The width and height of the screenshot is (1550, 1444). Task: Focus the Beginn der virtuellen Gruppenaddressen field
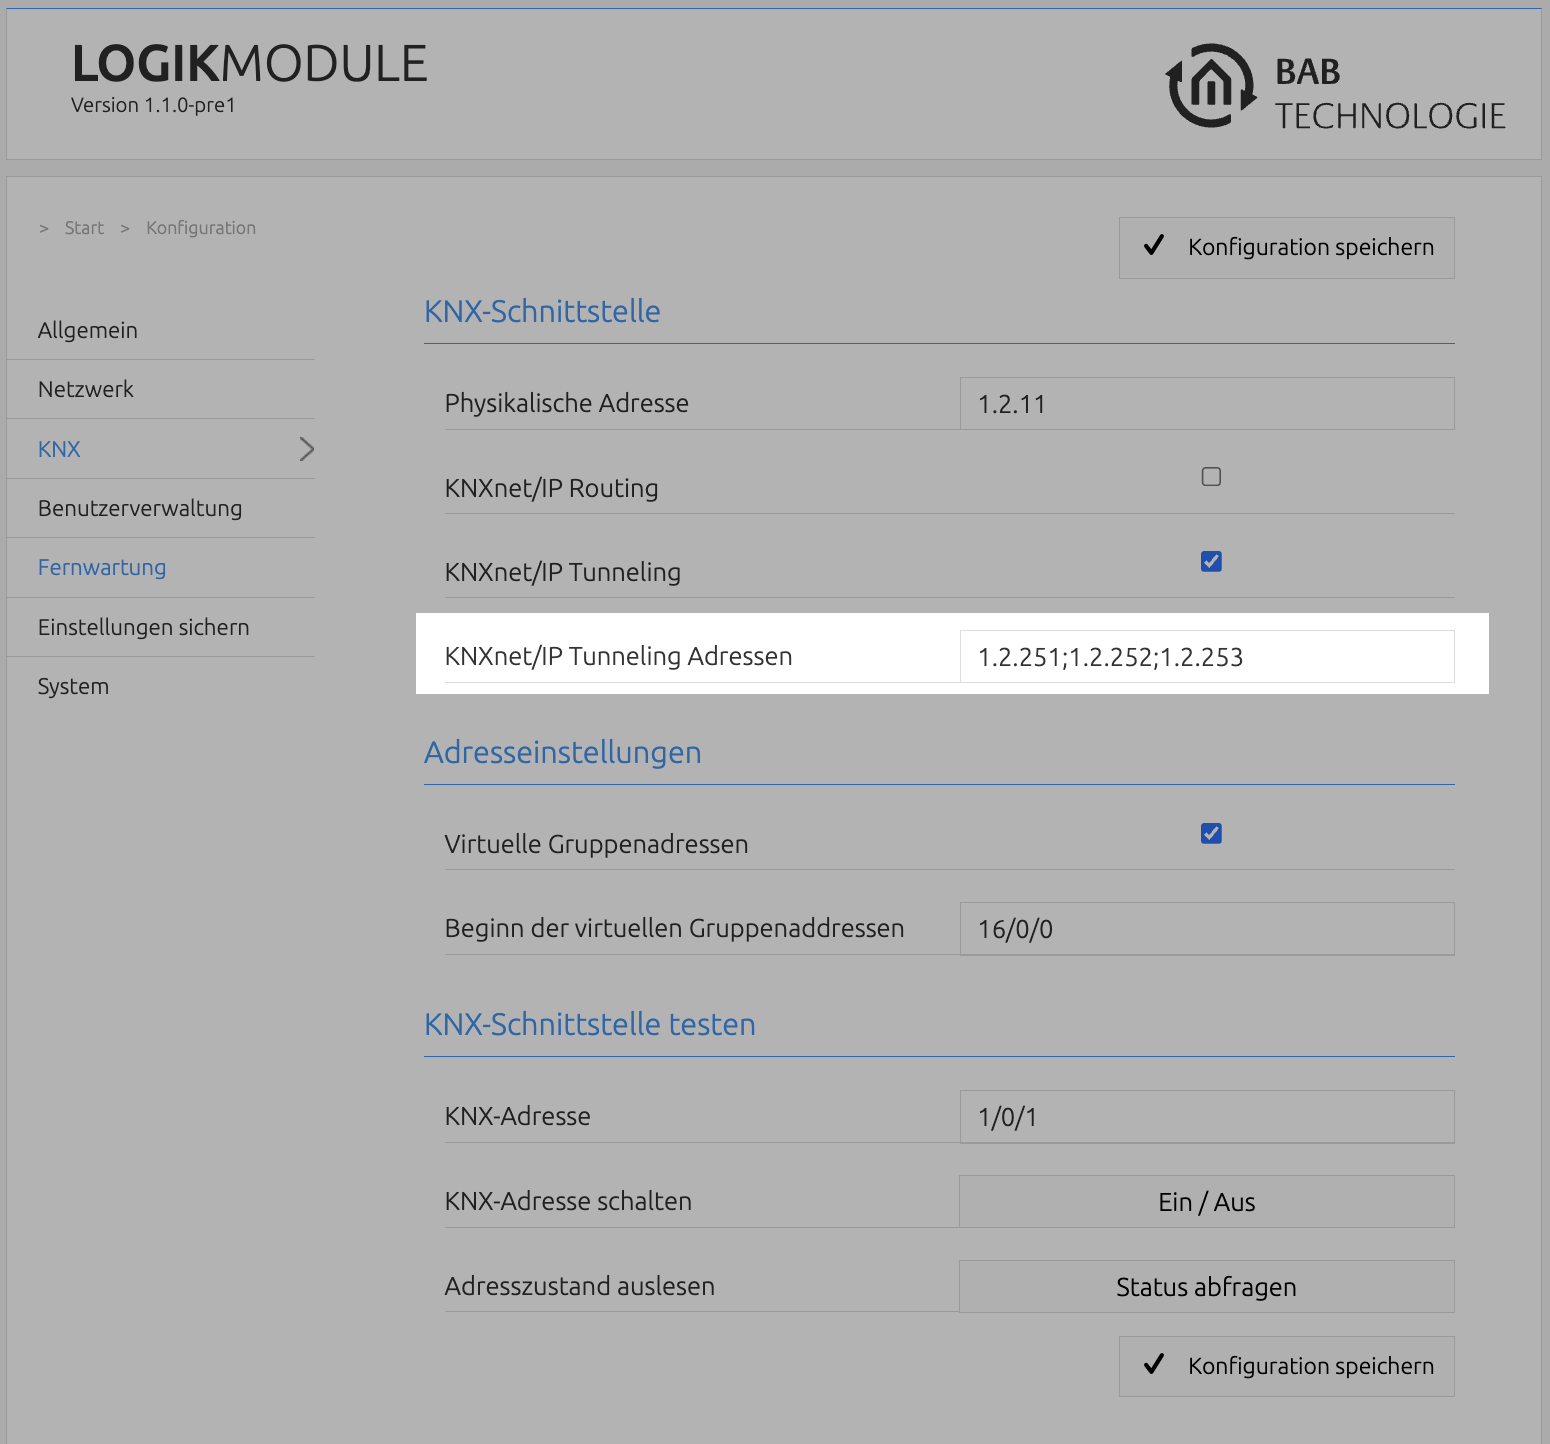(x=1207, y=928)
